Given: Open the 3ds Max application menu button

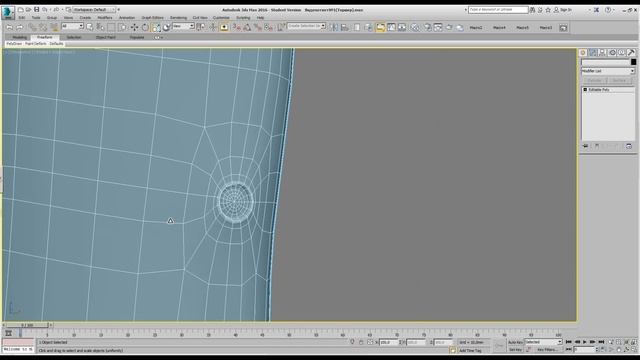Looking at the screenshot, I should (8, 12).
